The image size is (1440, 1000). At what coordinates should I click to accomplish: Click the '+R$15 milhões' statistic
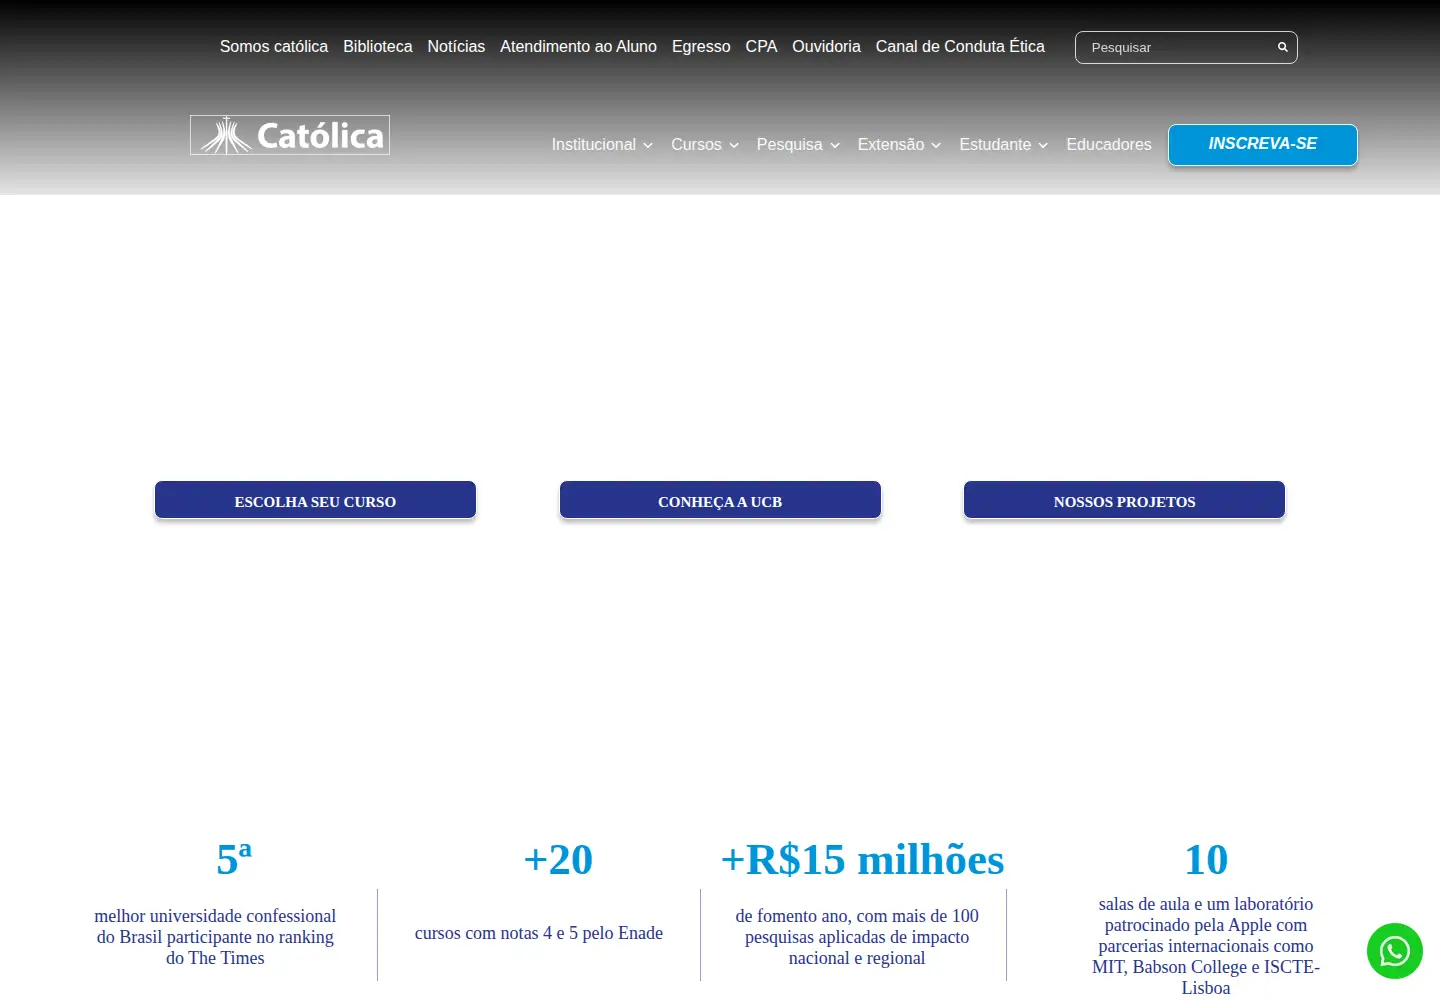[x=862, y=859]
